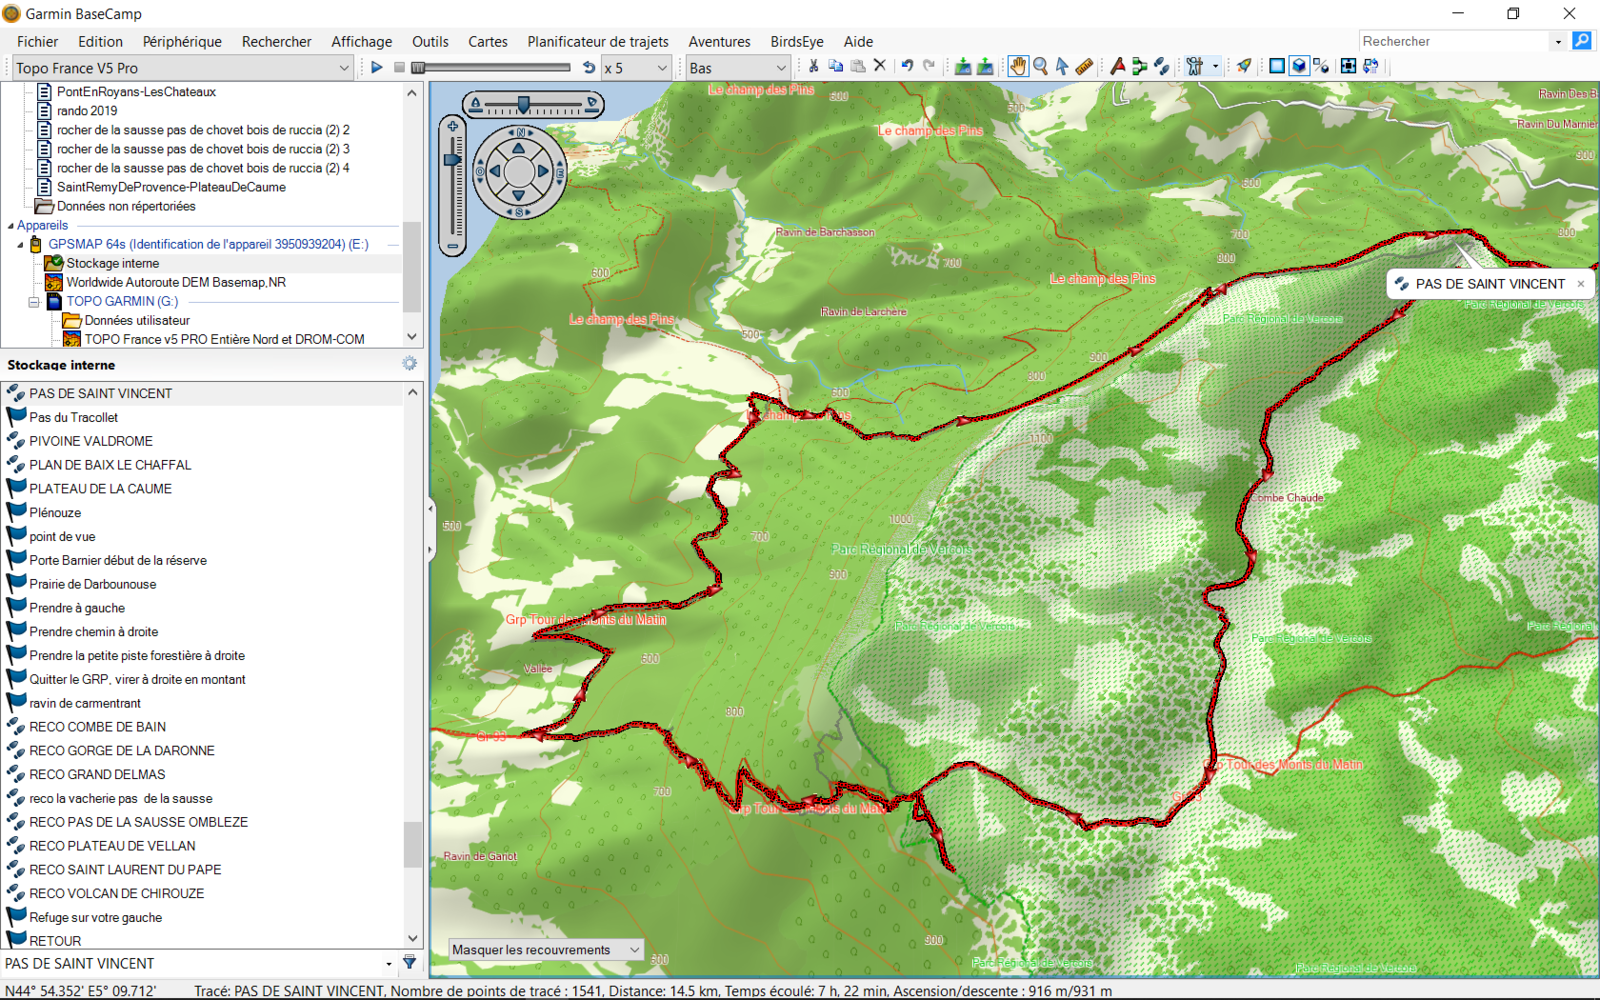Undo last action with the undo arrow
Image resolution: width=1600 pixels, height=1000 pixels.
click(x=907, y=66)
